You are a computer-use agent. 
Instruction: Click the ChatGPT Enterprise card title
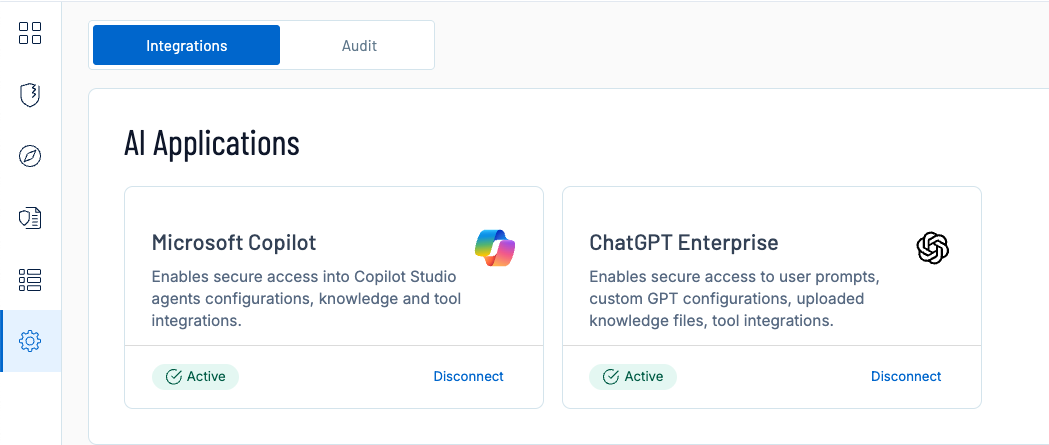tap(683, 243)
